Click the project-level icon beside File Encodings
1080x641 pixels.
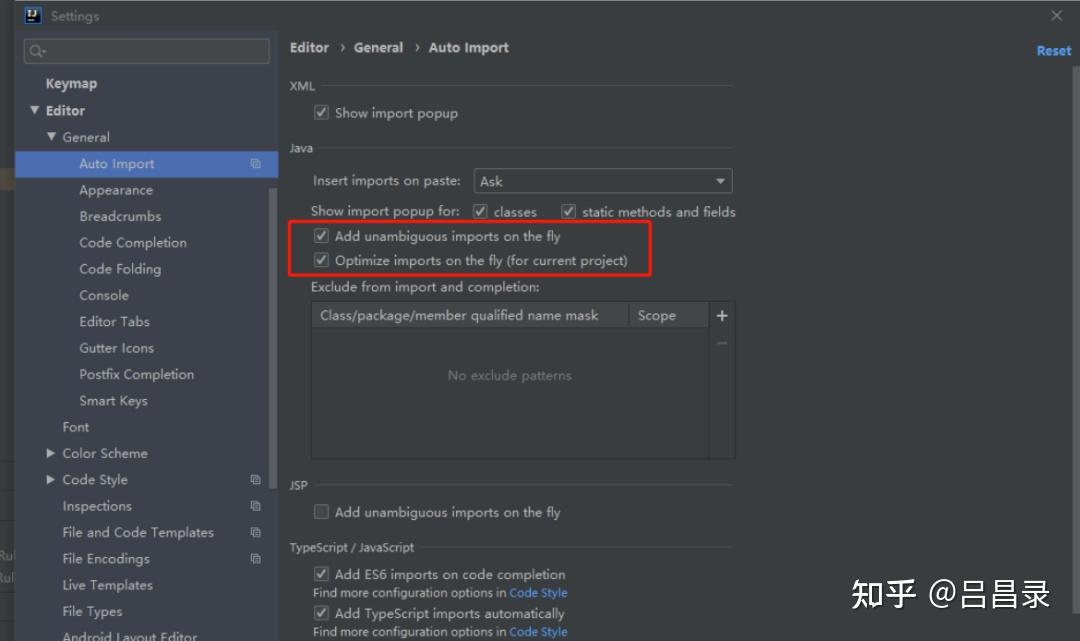click(256, 559)
